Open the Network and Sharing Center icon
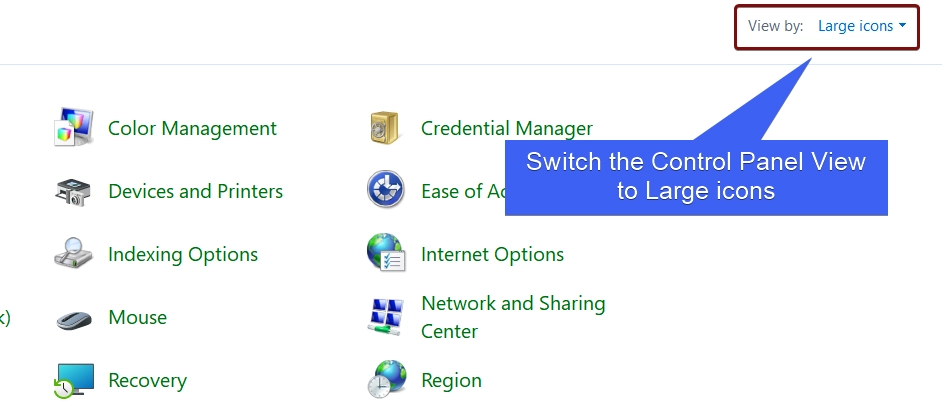 385,317
